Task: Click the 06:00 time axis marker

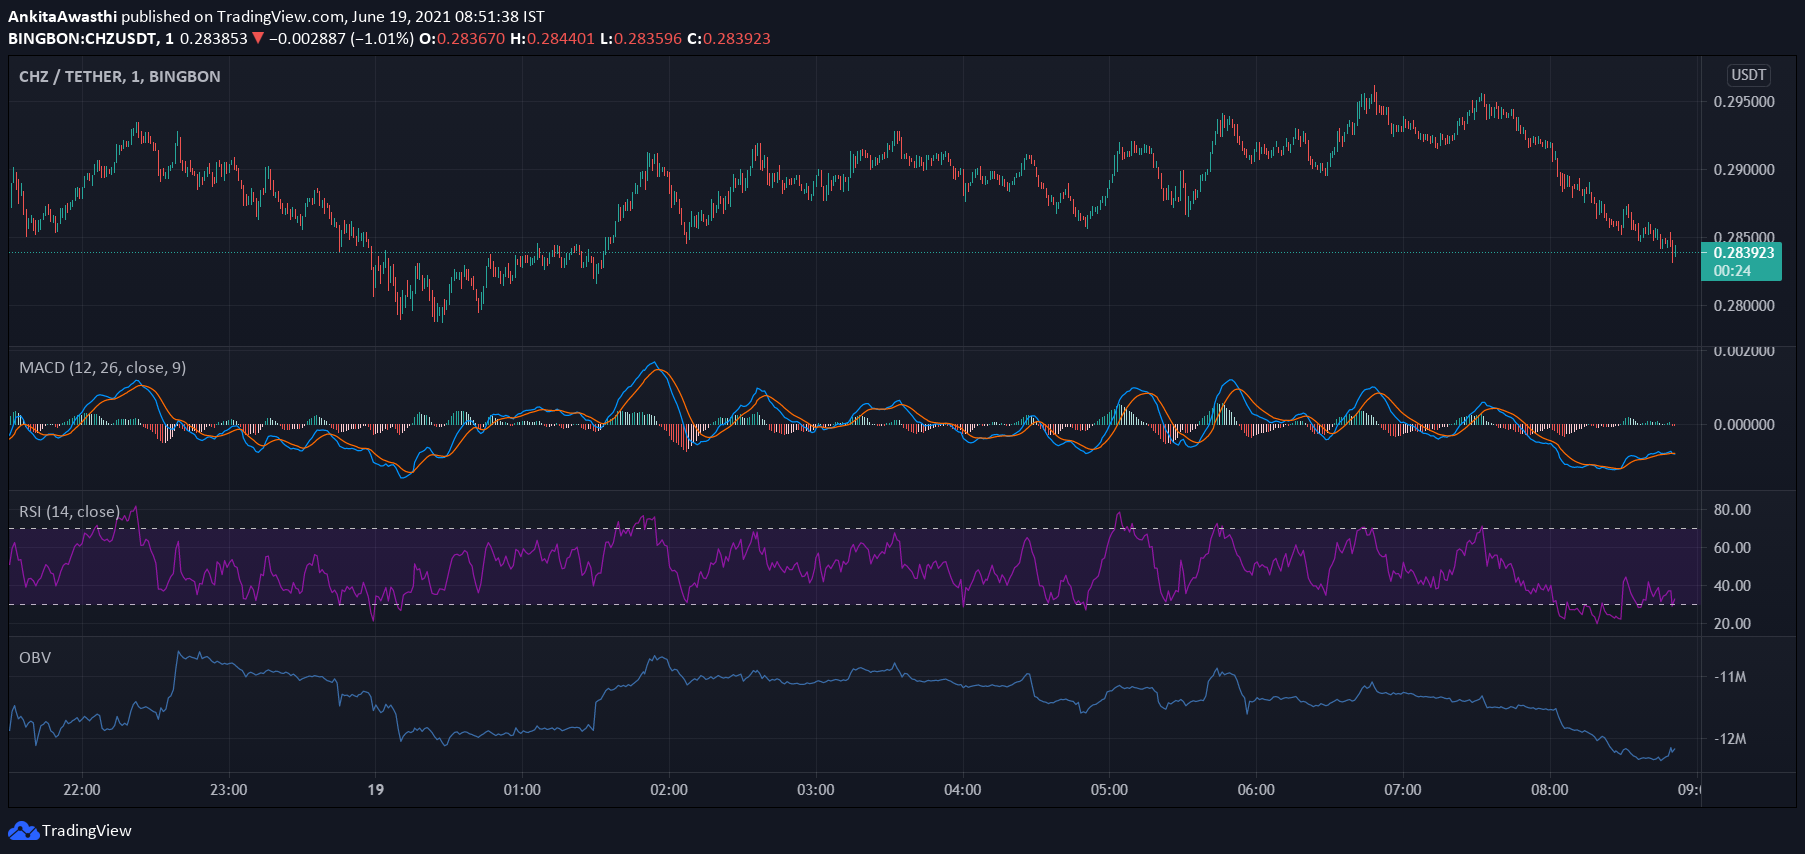Action: (x=1256, y=790)
